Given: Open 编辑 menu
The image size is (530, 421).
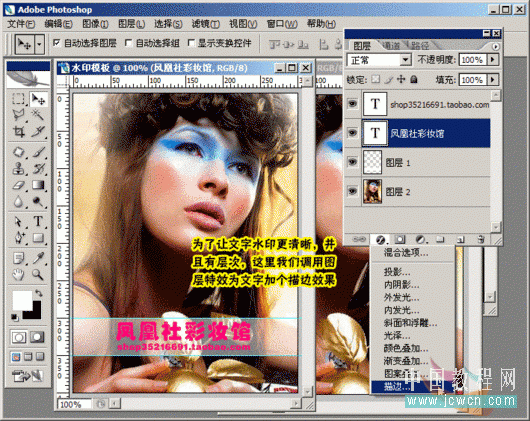Looking at the screenshot, I should [x=58, y=24].
